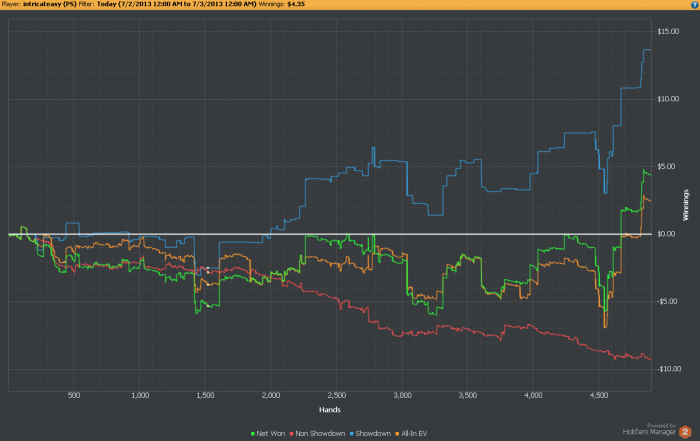Click the green Net Won legend swatch
The height and width of the screenshot is (441, 700).
coord(253,434)
